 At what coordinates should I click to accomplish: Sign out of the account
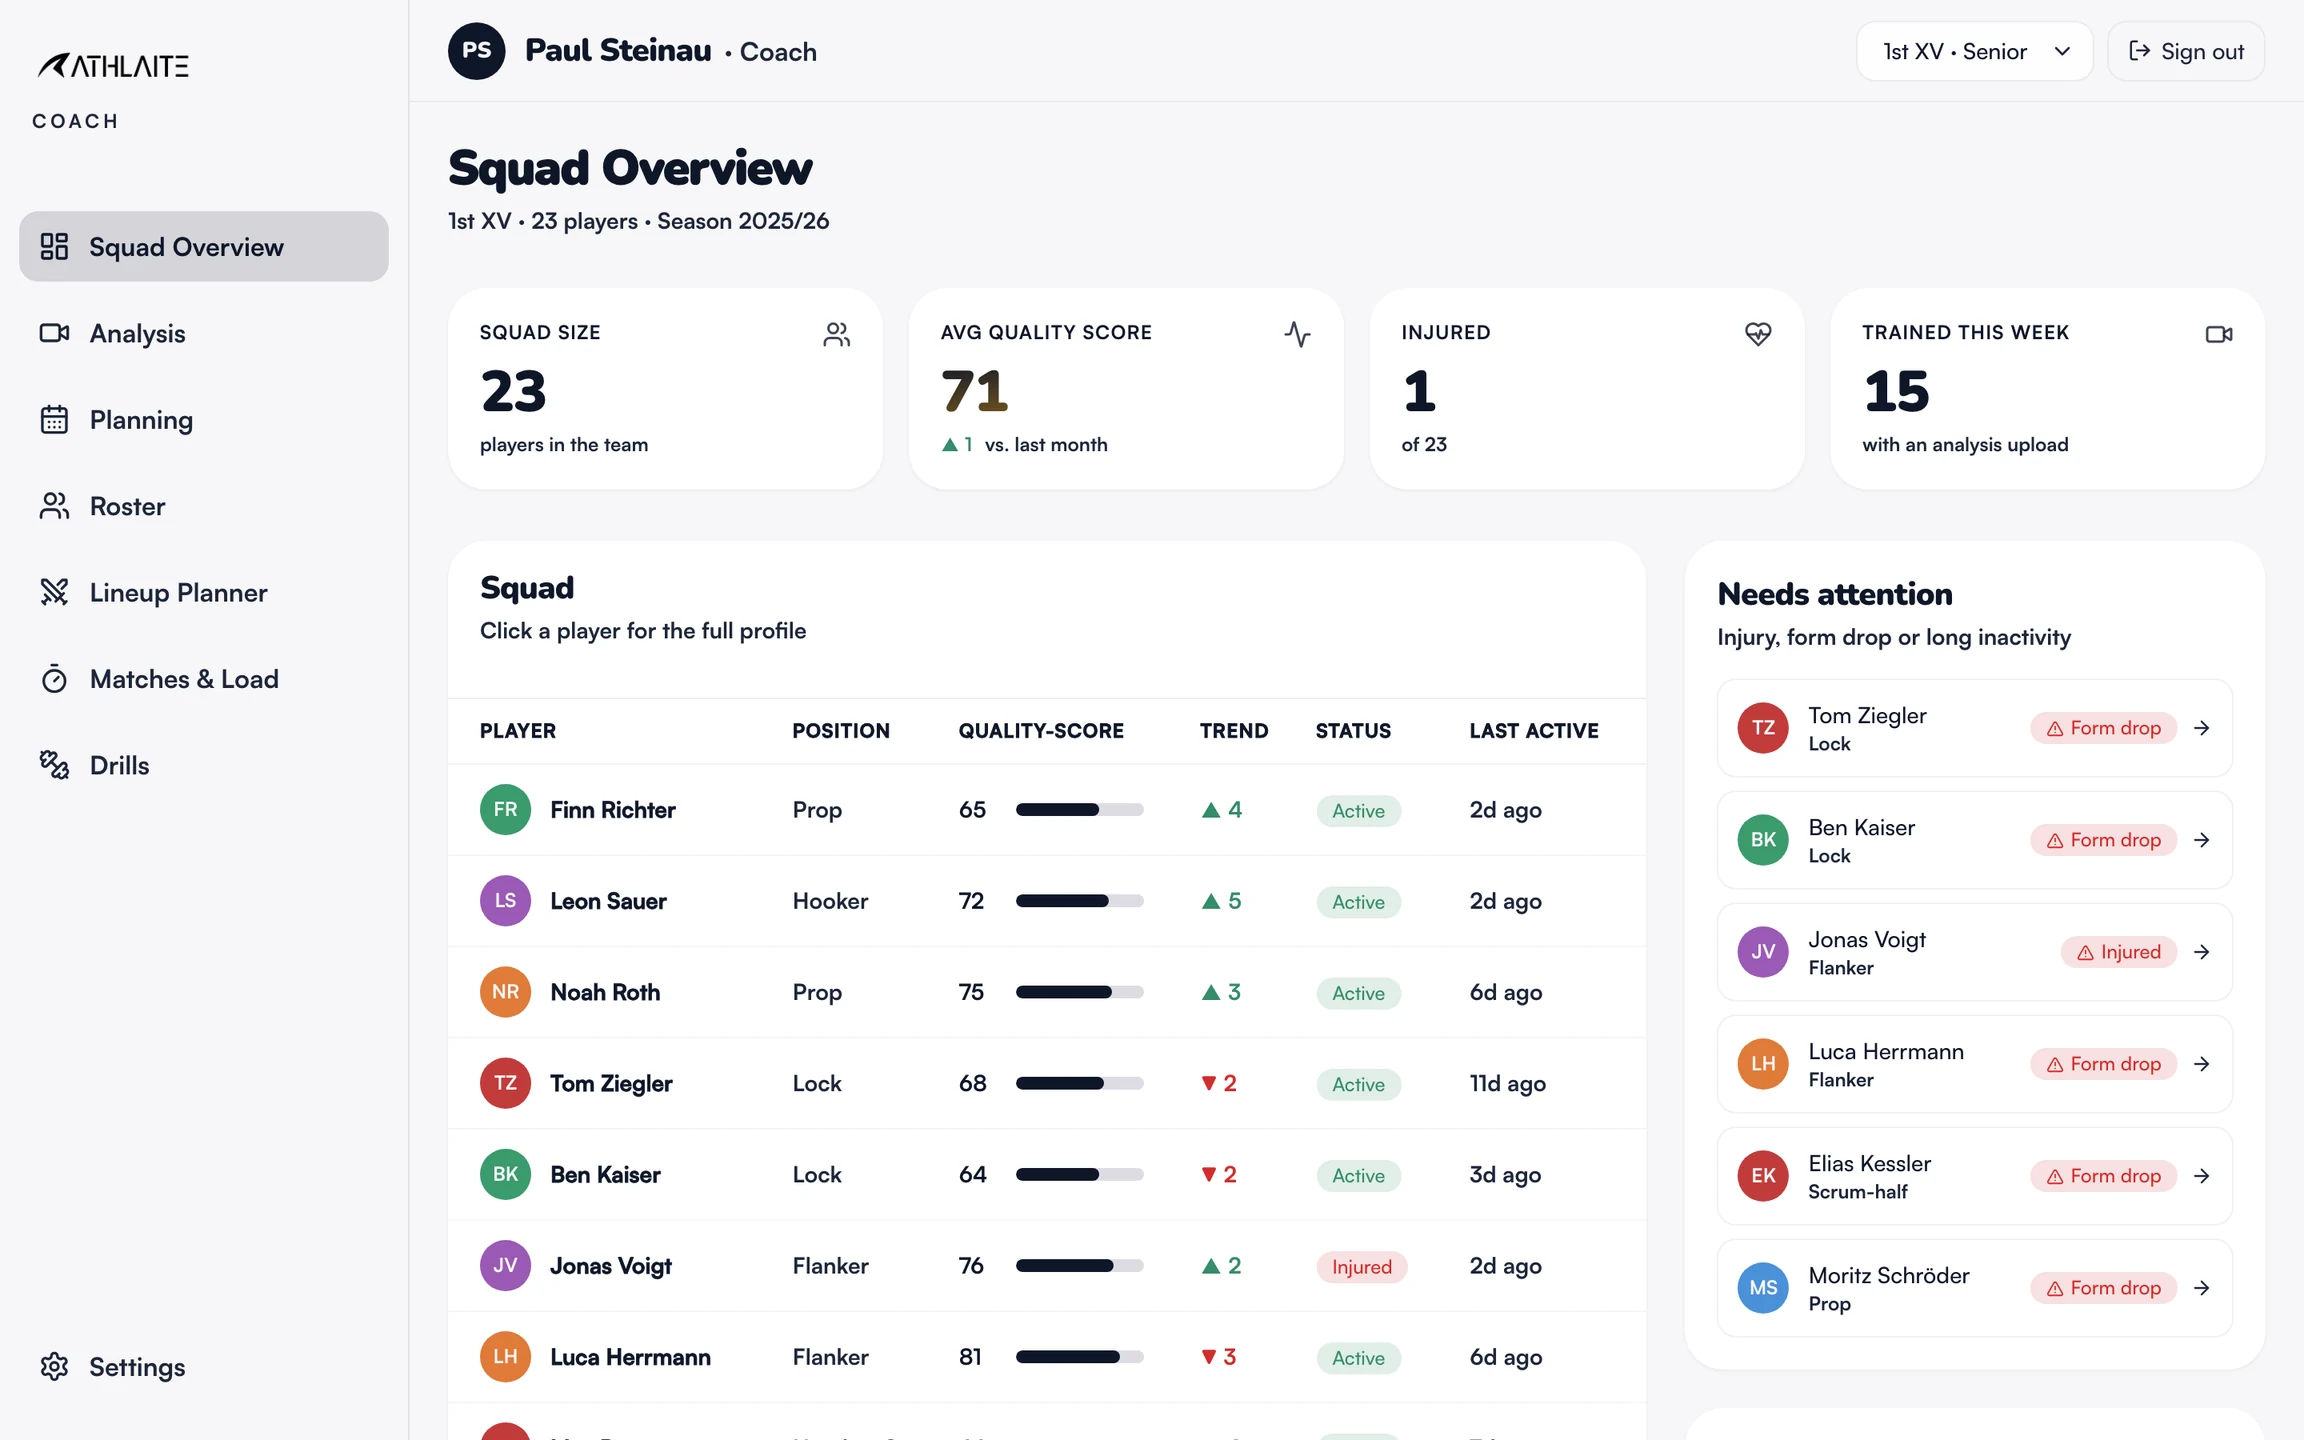[2186, 51]
